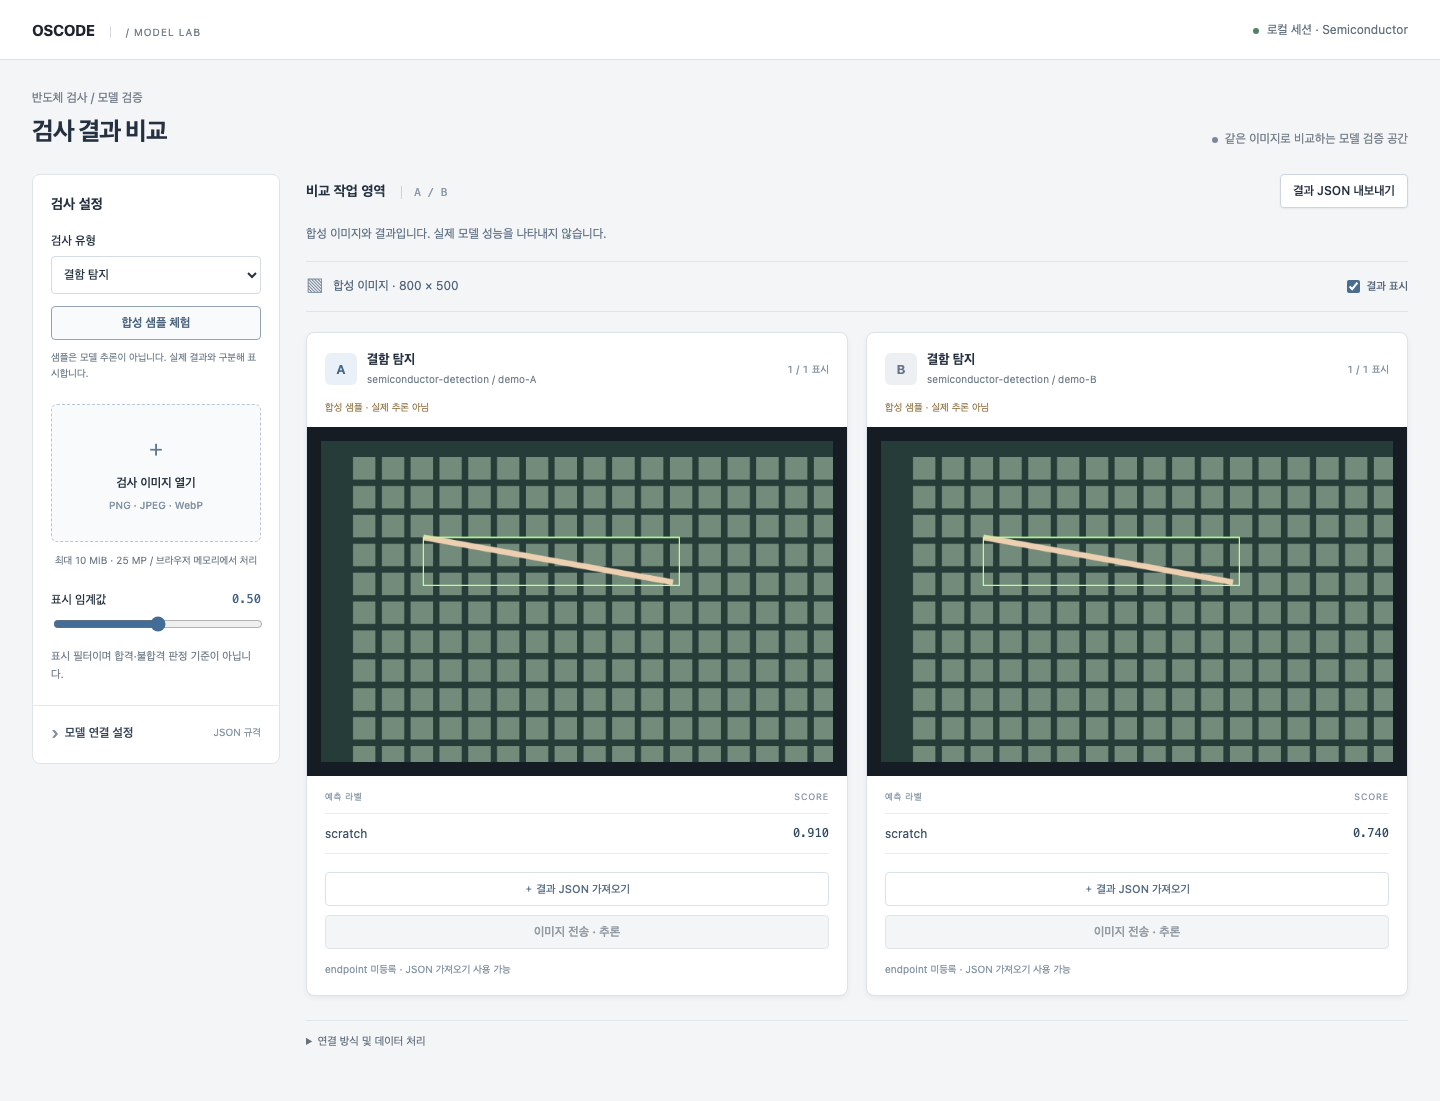Toggle the 결과 표시 checkbox
The height and width of the screenshot is (1101, 1440).
tap(1353, 286)
